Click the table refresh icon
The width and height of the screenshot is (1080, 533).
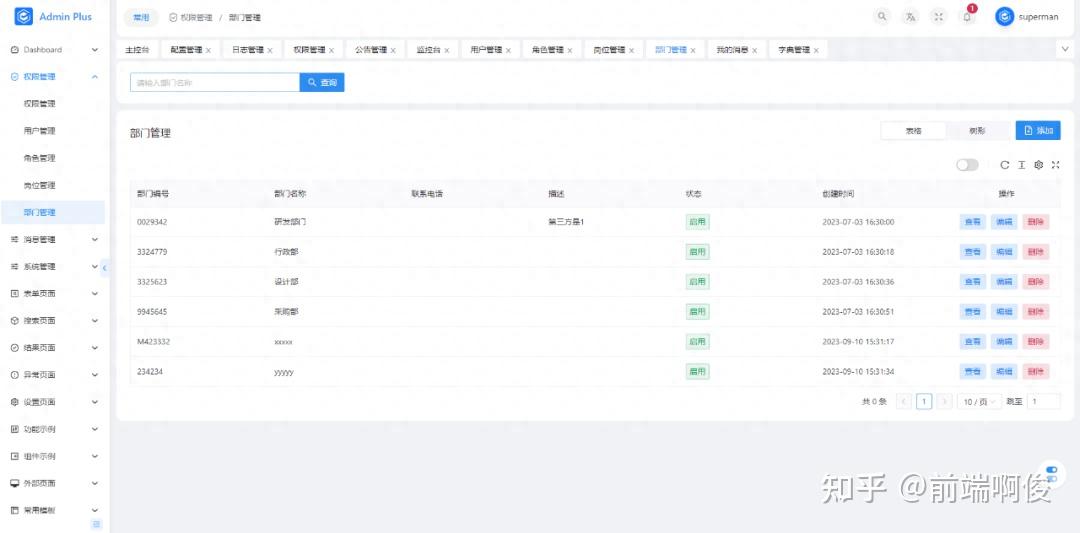pyautogui.click(x=1004, y=165)
